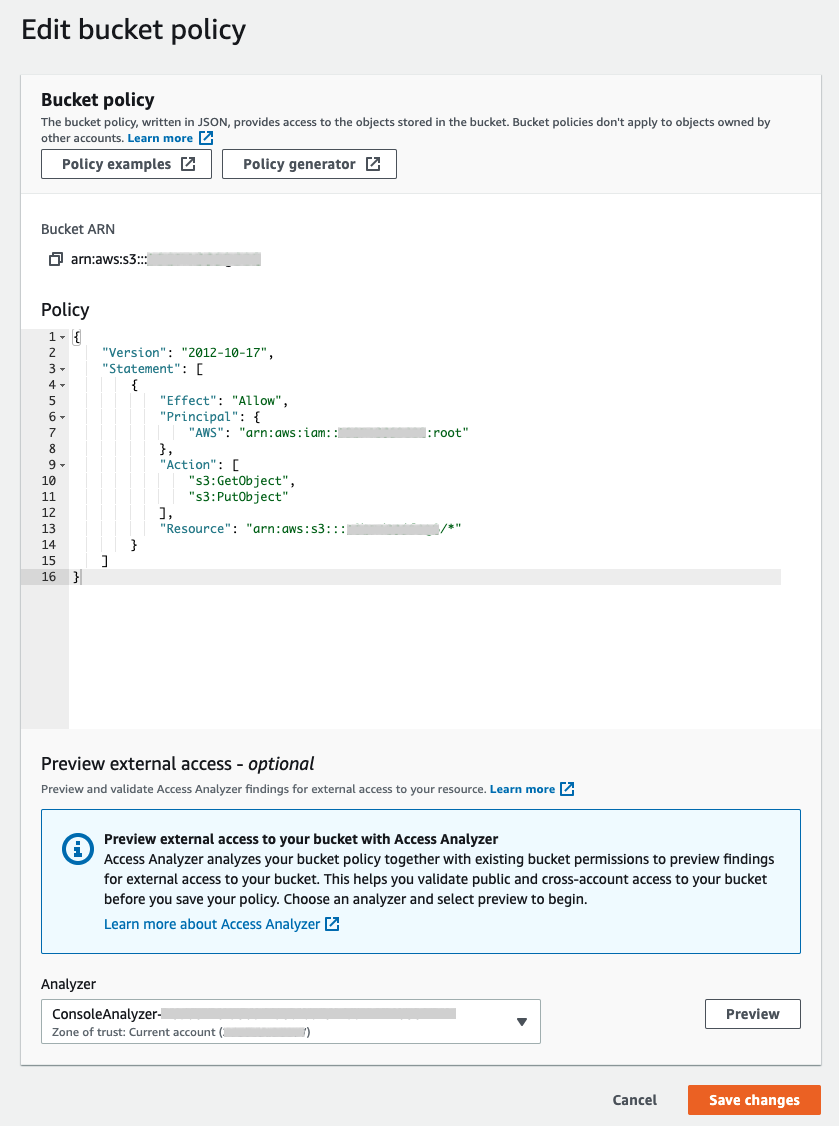Click Save changes
Viewport: 839px width, 1126px height.
tap(753, 1099)
